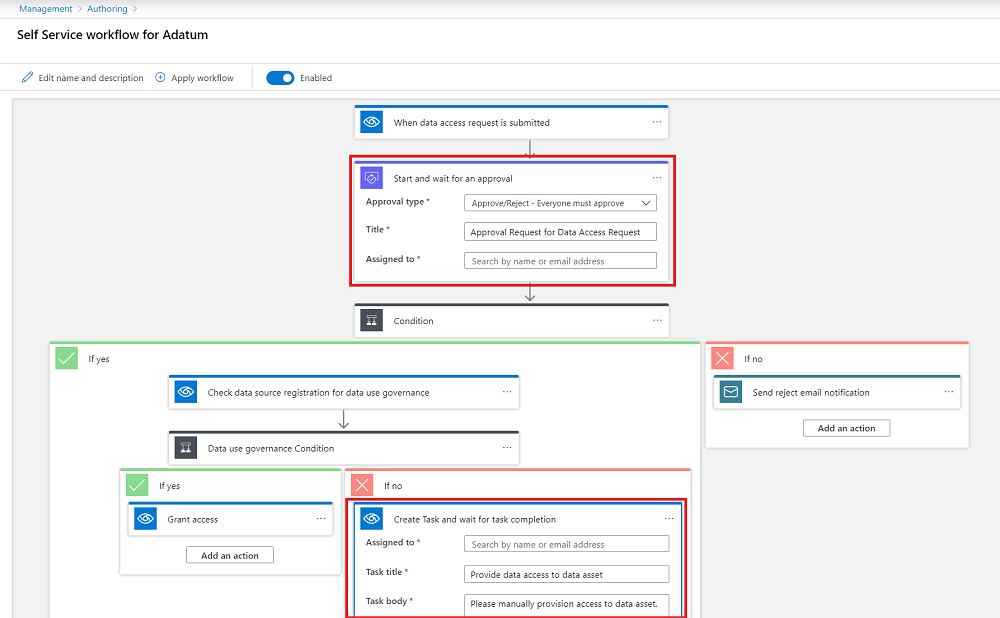Click the 'Task title' input showing 'Provide data access to data asset'
The image size is (1000, 618).
tap(566, 573)
